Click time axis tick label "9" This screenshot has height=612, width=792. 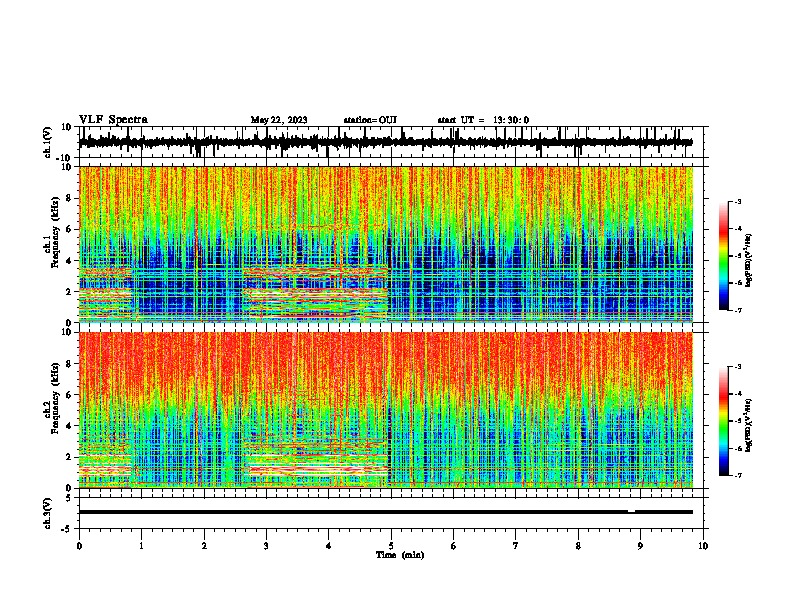[x=640, y=546]
